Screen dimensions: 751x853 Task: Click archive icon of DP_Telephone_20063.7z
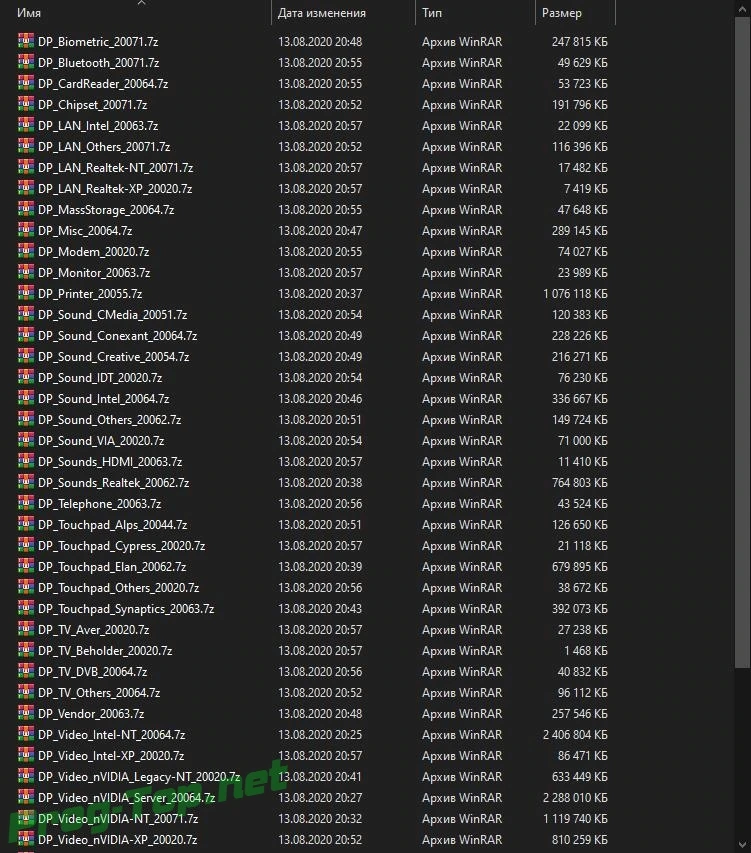coord(26,504)
